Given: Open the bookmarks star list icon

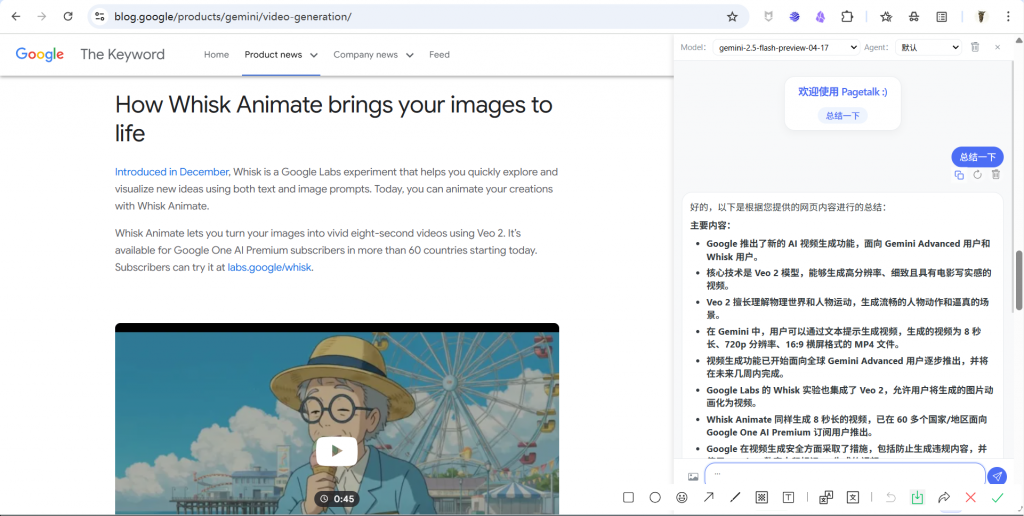Looking at the screenshot, I should [886, 17].
